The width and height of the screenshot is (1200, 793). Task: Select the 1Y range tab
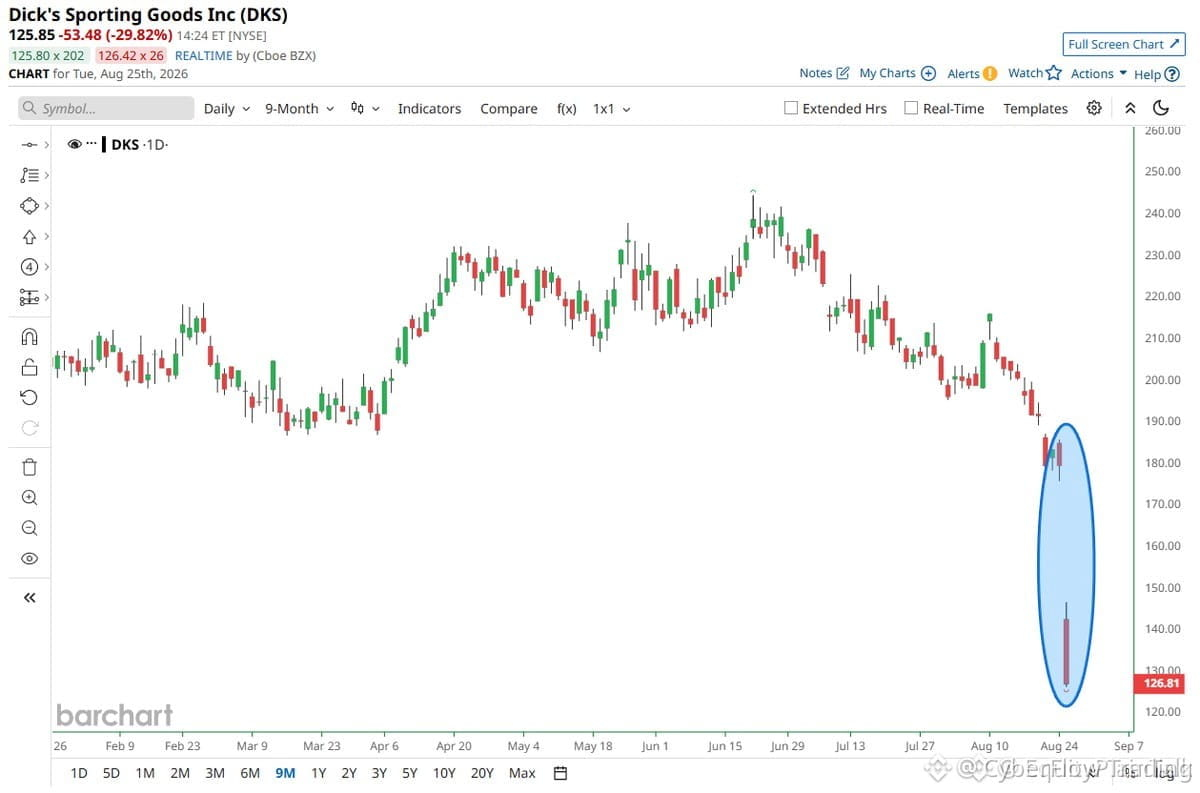point(318,773)
